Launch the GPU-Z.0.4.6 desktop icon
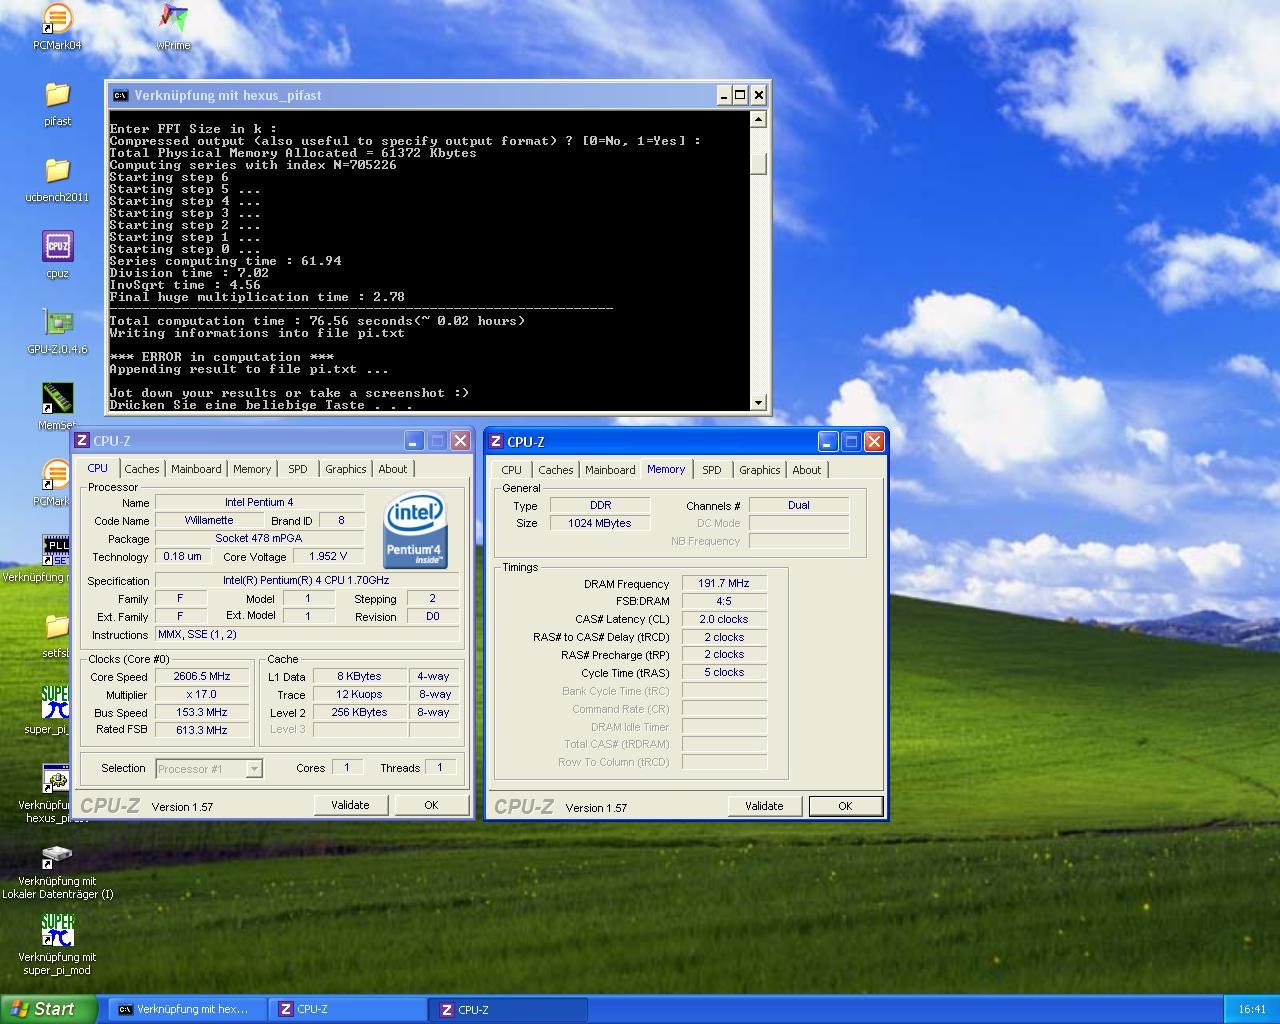Screen dimensions: 1280x1024 [x=57, y=323]
